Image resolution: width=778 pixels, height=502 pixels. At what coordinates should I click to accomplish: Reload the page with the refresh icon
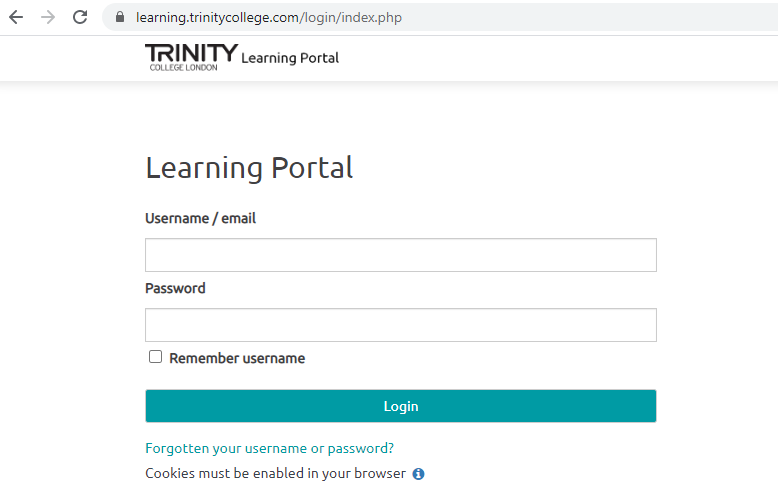click(x=80, y=17)
